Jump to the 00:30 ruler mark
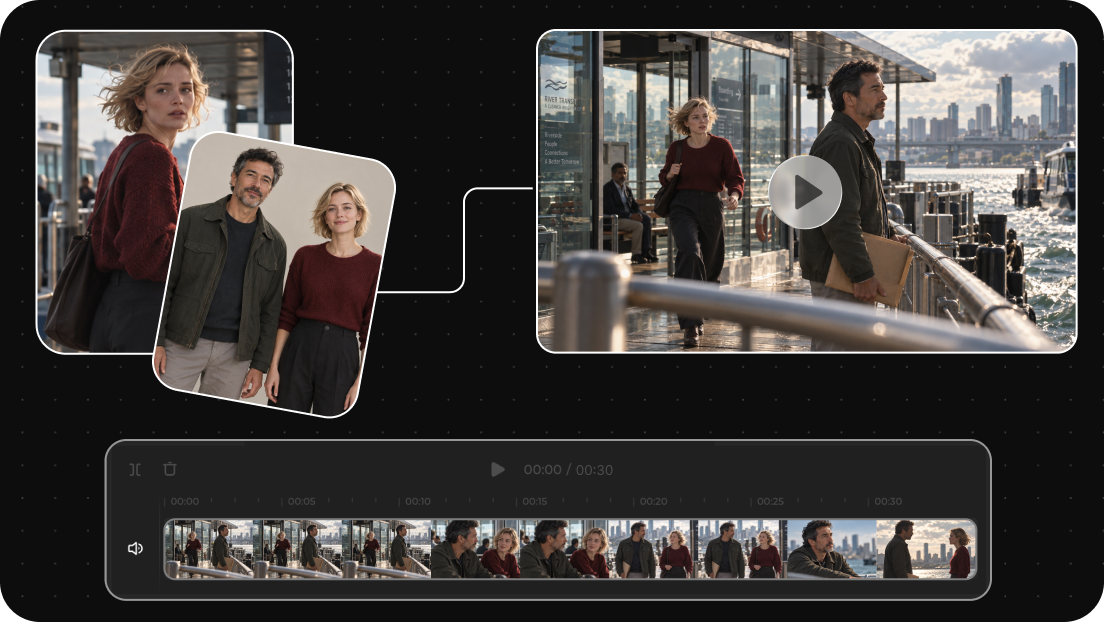 coord(888,502)
